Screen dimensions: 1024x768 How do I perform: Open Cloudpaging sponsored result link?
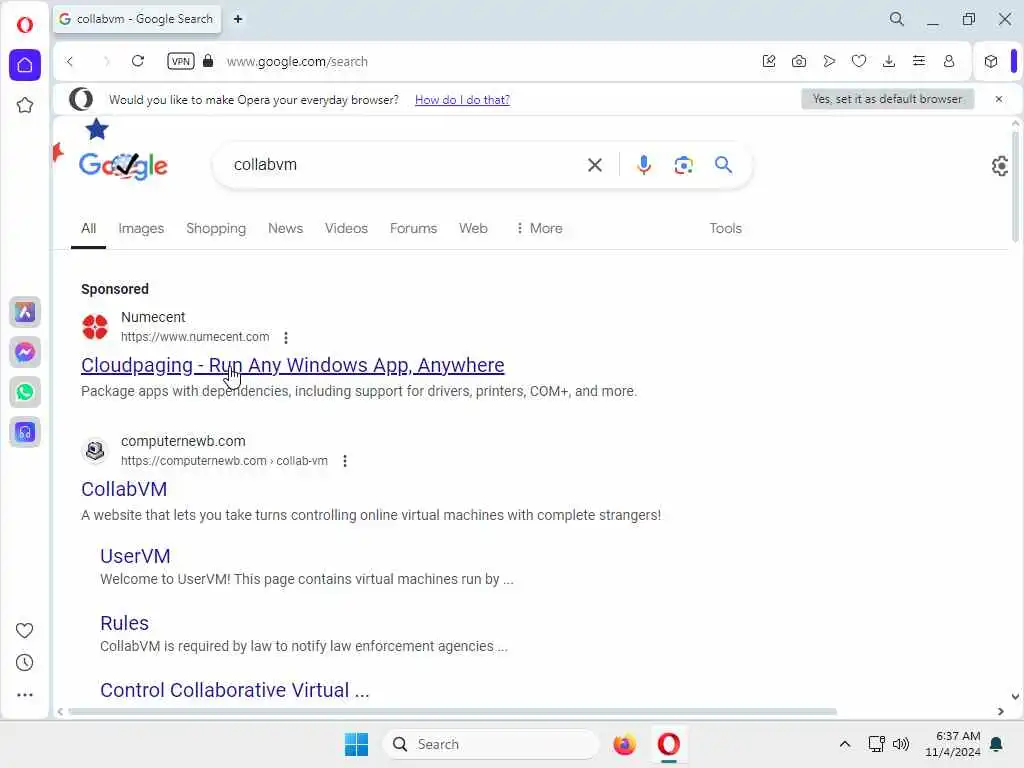[x=293, y=365]
